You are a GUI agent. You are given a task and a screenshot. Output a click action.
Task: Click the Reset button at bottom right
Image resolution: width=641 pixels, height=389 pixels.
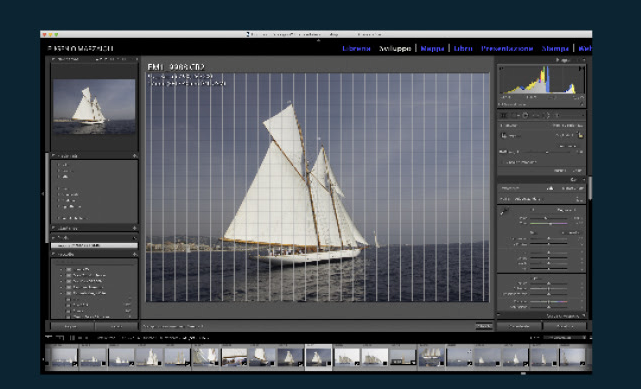pos(565,326)
